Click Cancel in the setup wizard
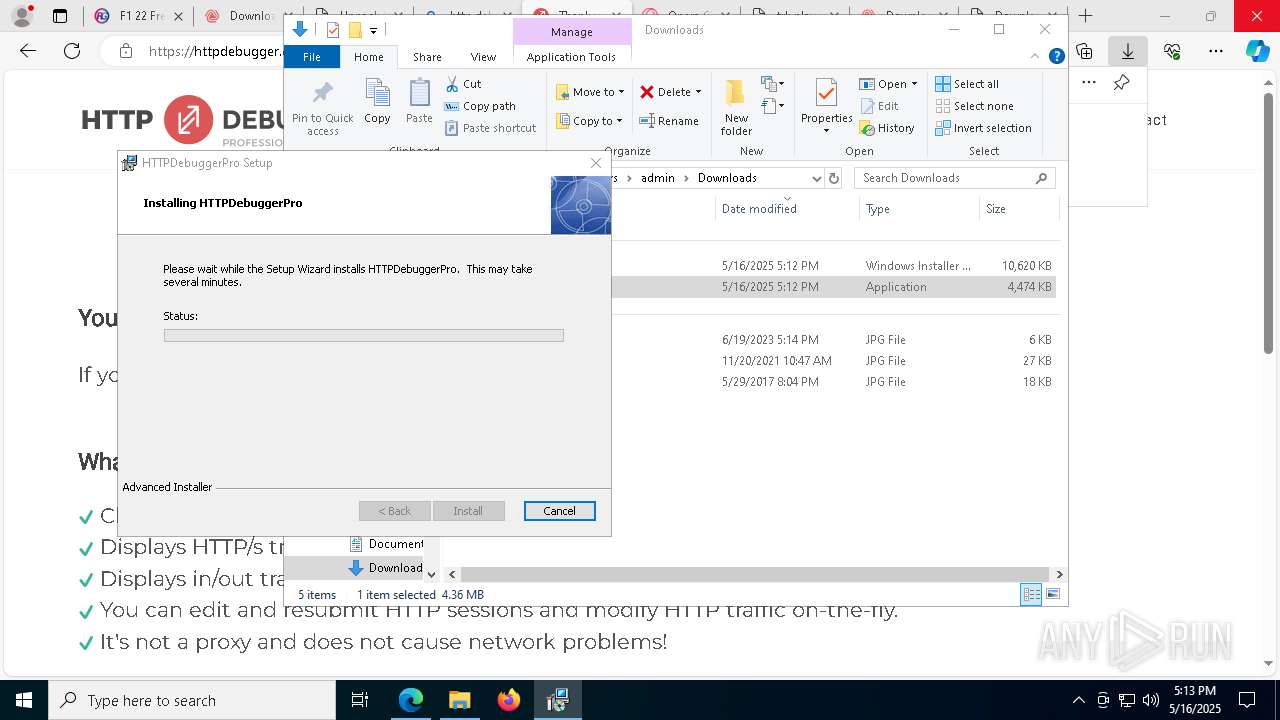 (559, 511)
